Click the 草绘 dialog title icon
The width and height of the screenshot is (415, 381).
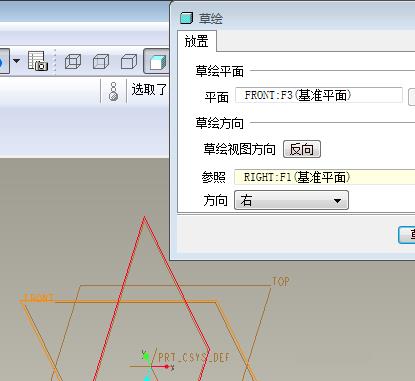[186, 18]
